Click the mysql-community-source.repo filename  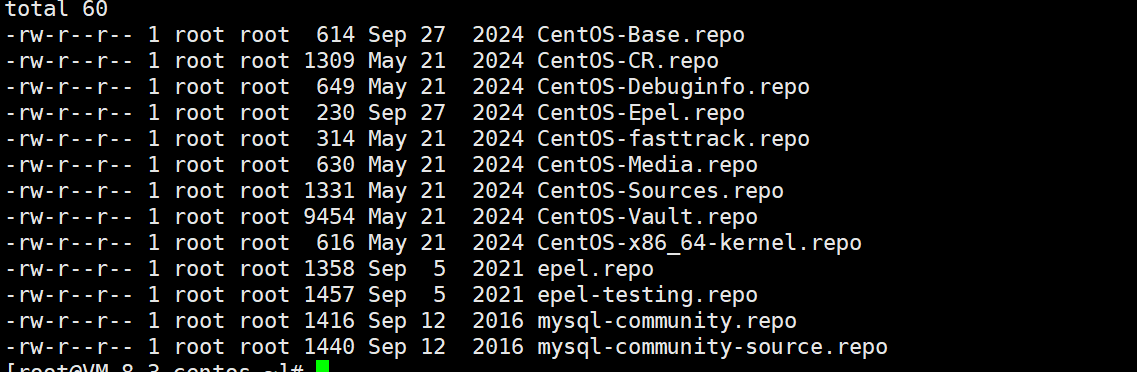(713, 347)
